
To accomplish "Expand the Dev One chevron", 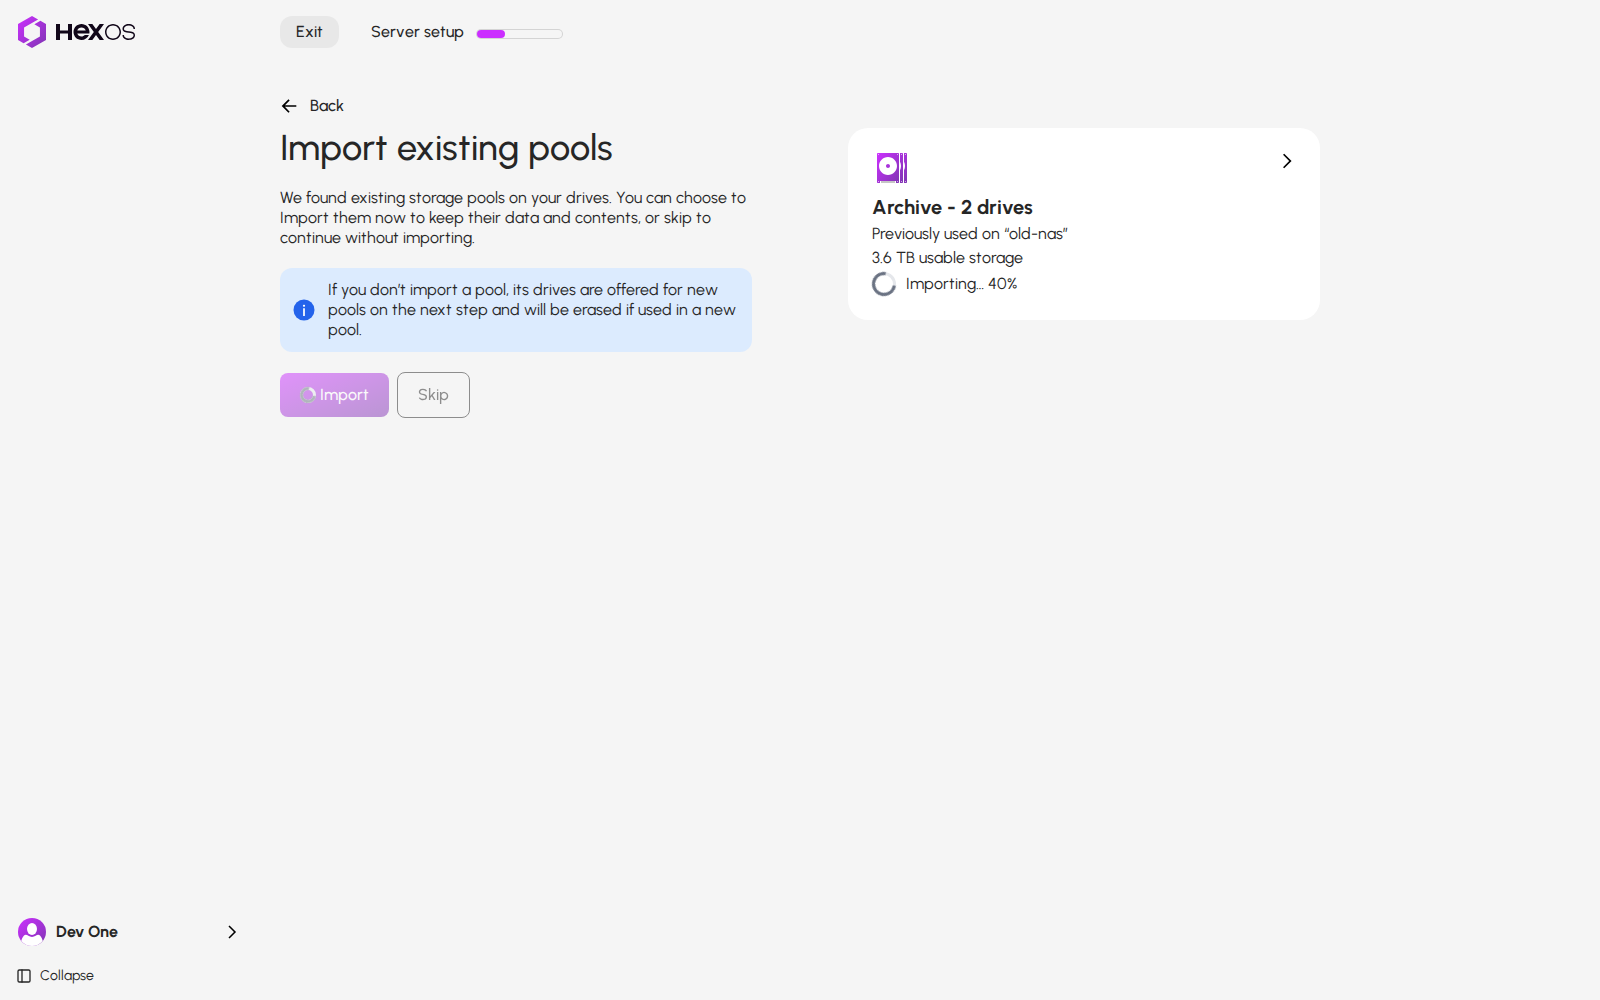I will tap(232, 932).
